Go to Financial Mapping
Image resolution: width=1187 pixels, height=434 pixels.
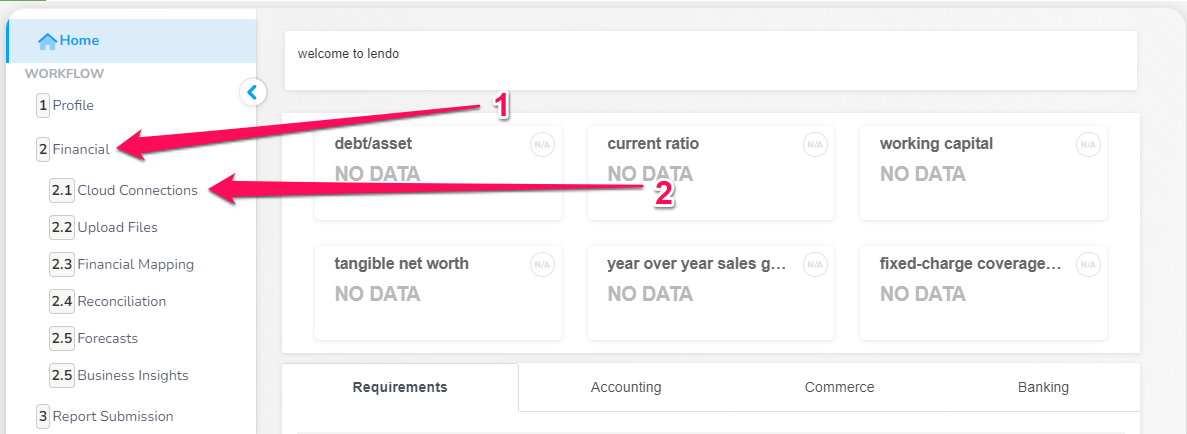[x=122, y=264]
